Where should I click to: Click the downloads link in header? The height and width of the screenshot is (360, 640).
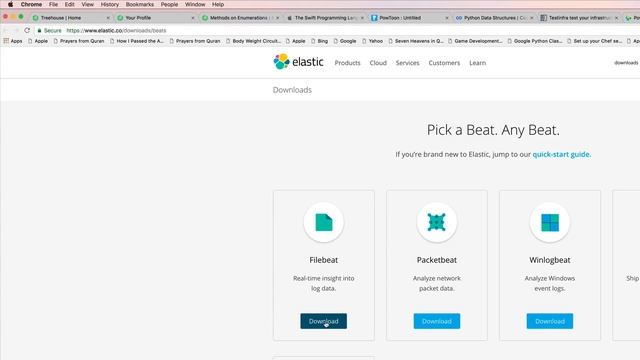pos(626,63)
